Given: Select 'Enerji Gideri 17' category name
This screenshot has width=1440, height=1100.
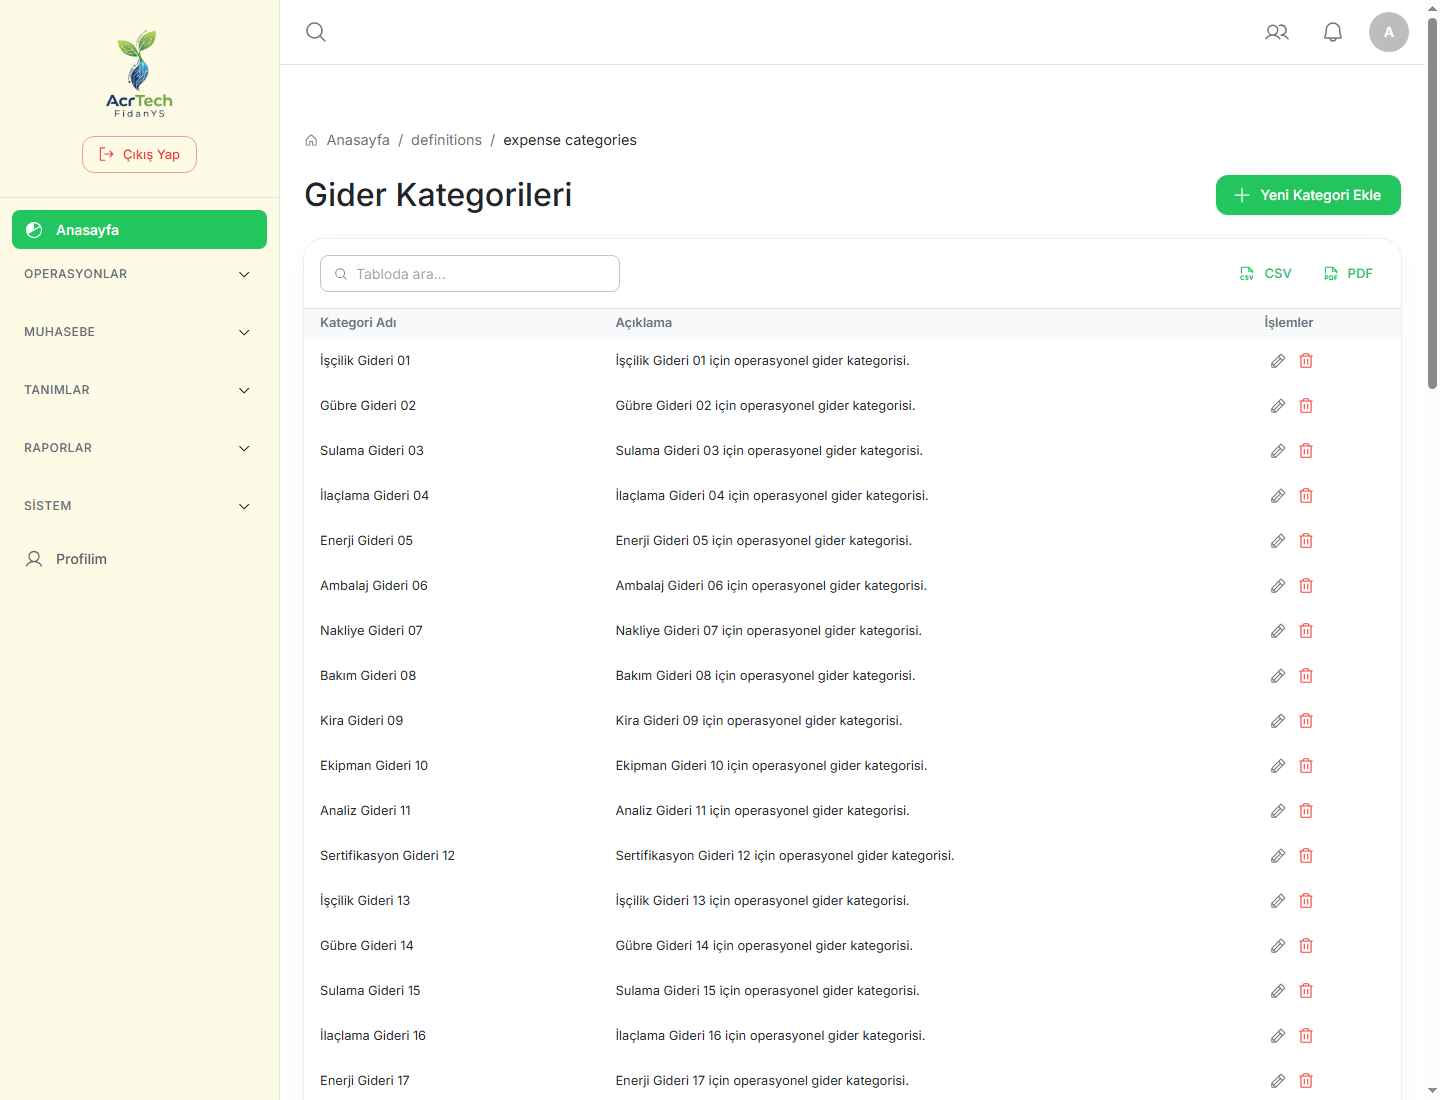Looking at the screenshot, I should click(x=365, y=1081).
